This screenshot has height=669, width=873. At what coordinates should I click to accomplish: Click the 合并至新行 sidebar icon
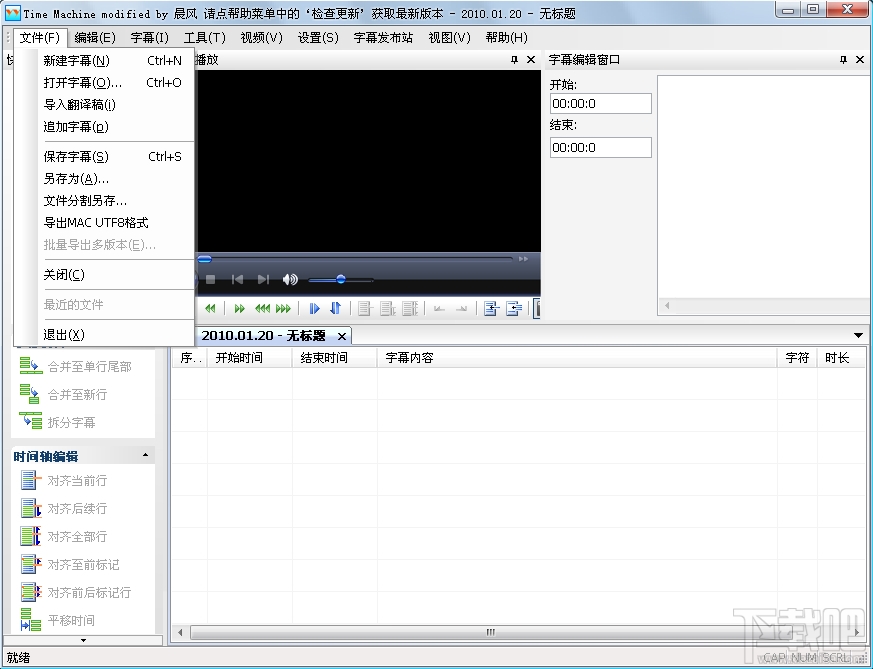[30, 394]
